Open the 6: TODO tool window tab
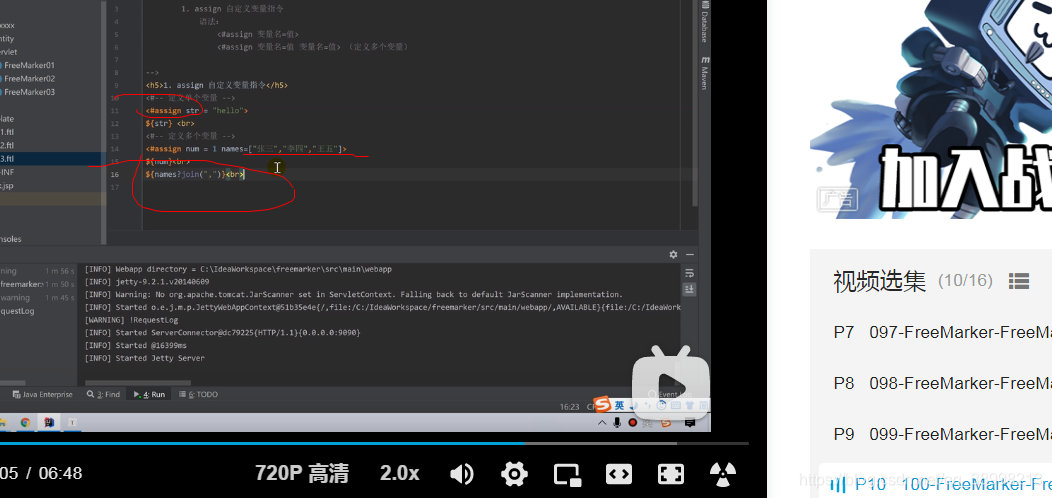This screenshot has width=1052, height=498. click(x=199, y=395)
